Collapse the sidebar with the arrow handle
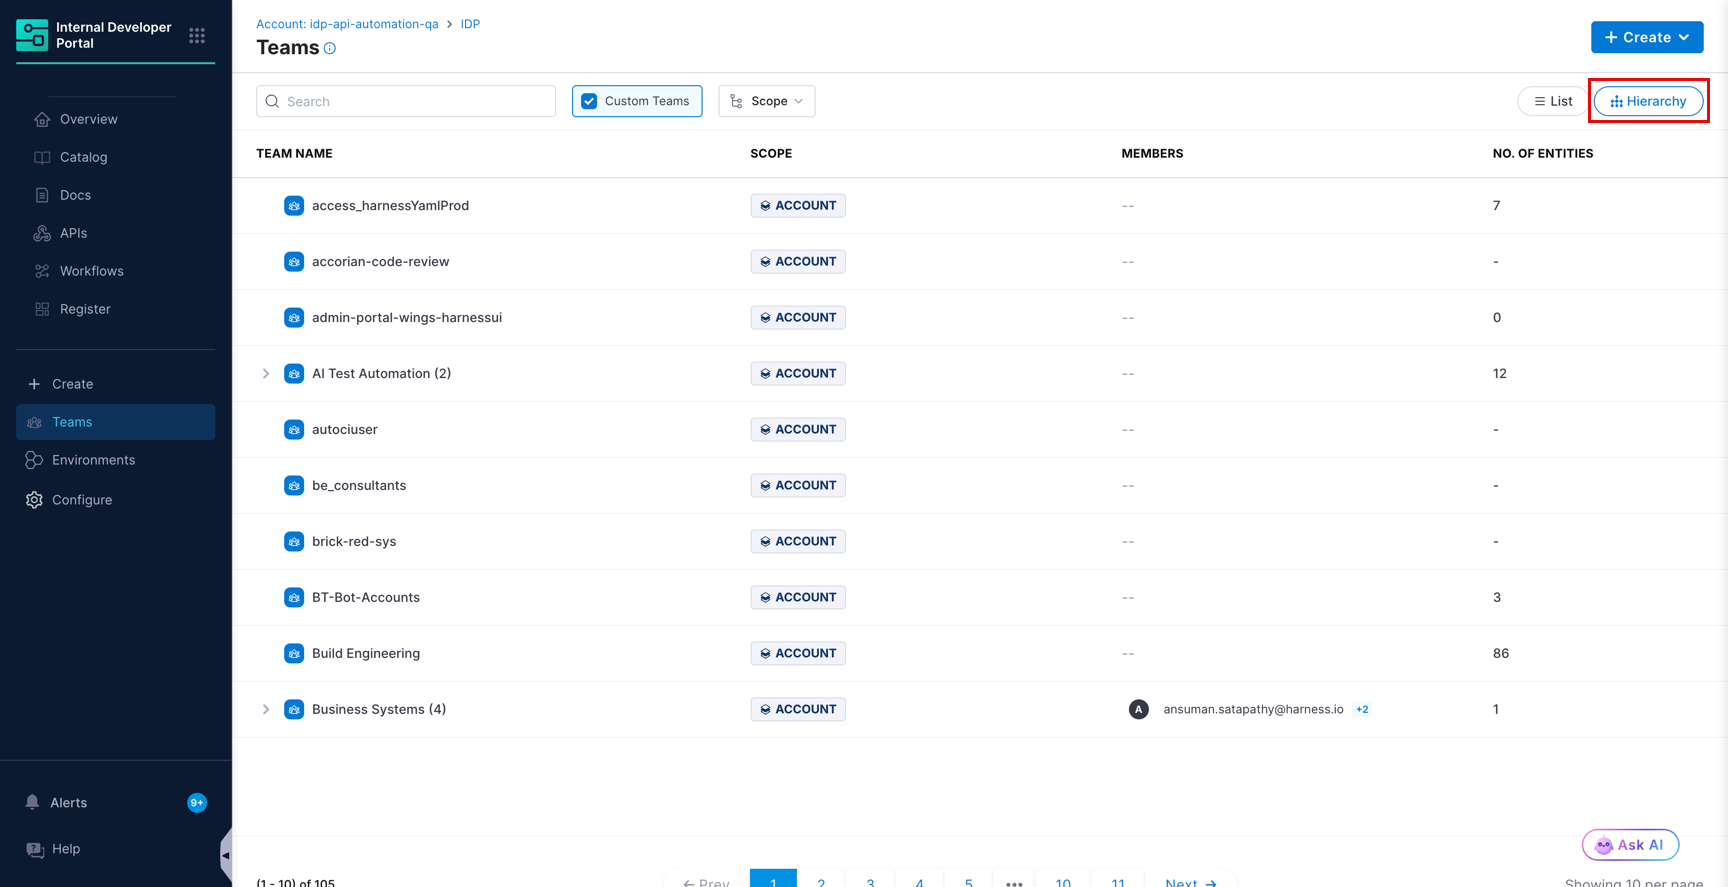Screen dimensions: 1728x887 pos(226,856)
